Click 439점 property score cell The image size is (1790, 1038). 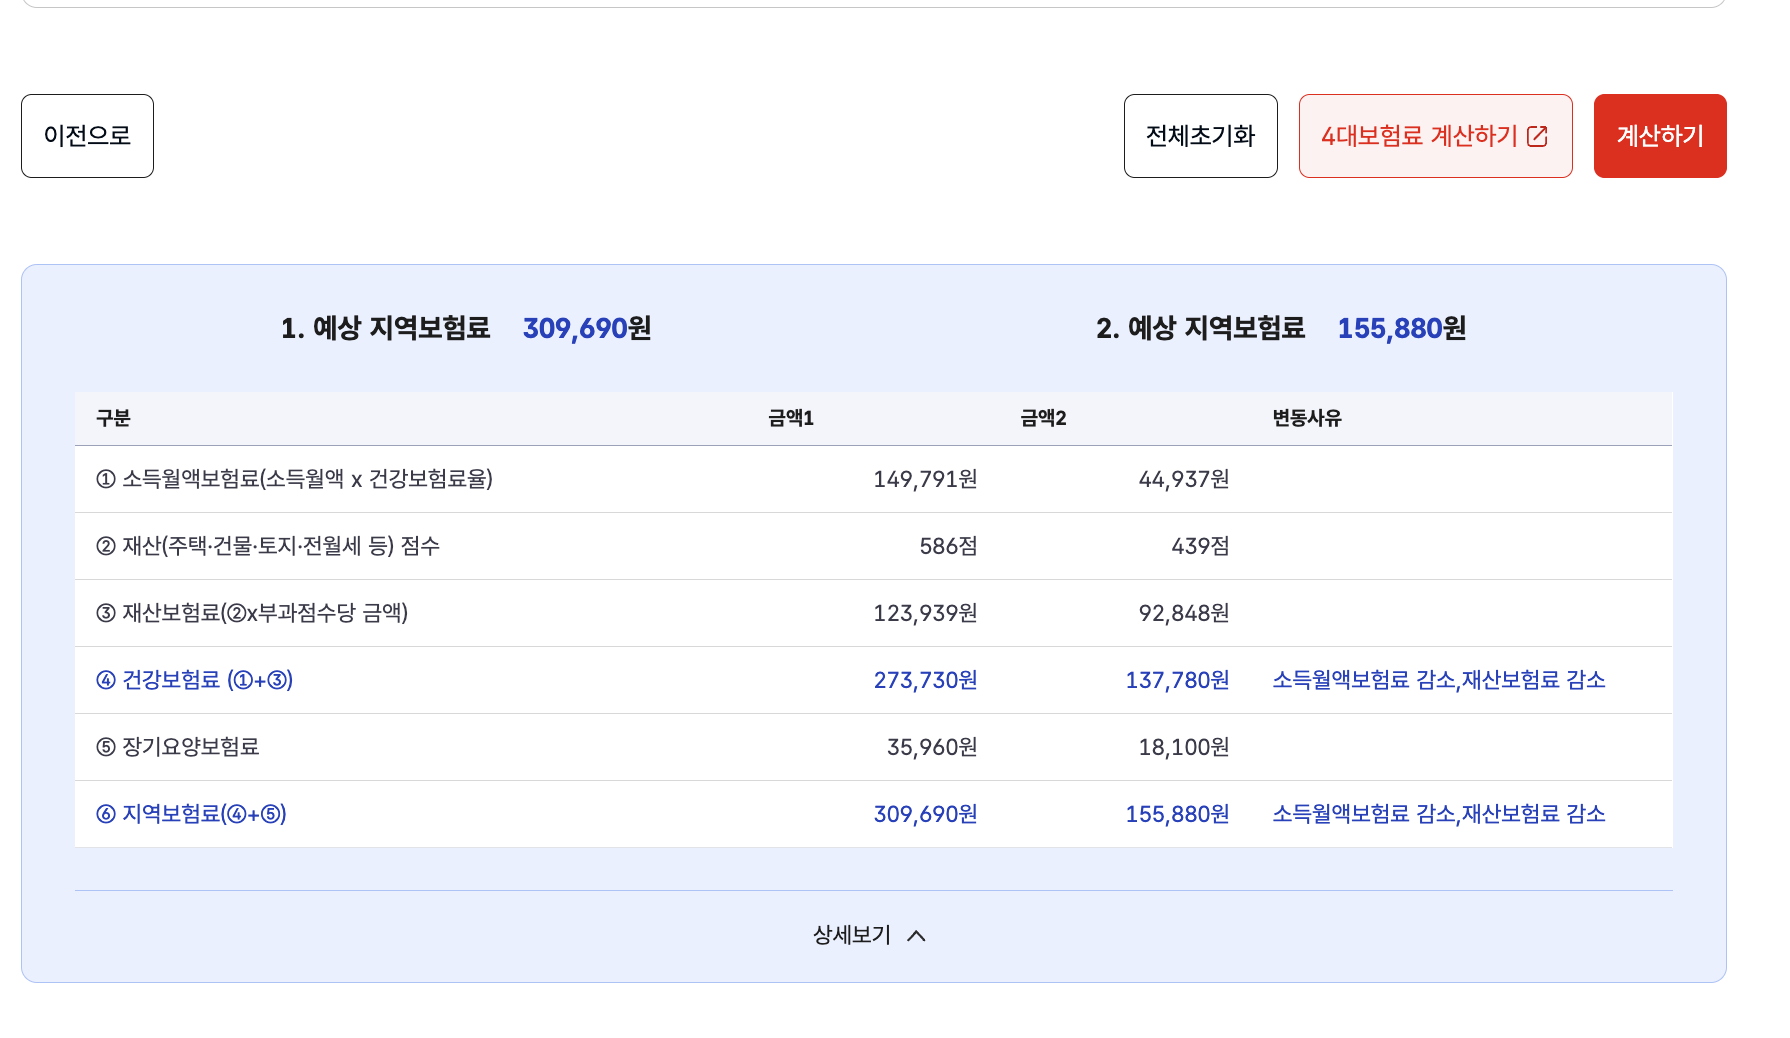[x=1200, y=546]
